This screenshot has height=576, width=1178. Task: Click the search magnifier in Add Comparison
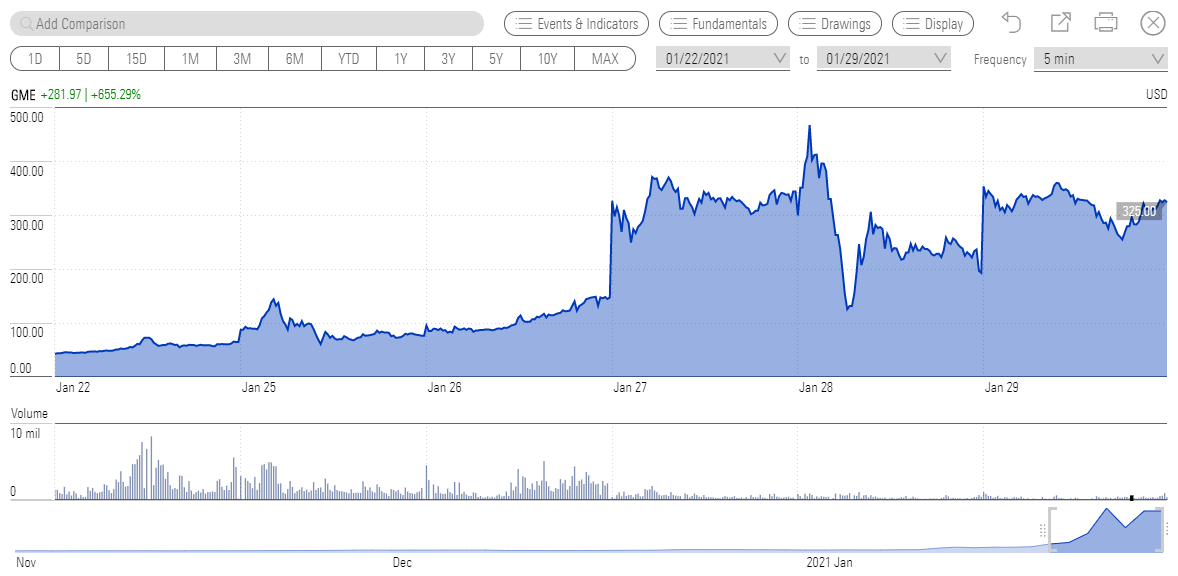(x=26, y=23)
